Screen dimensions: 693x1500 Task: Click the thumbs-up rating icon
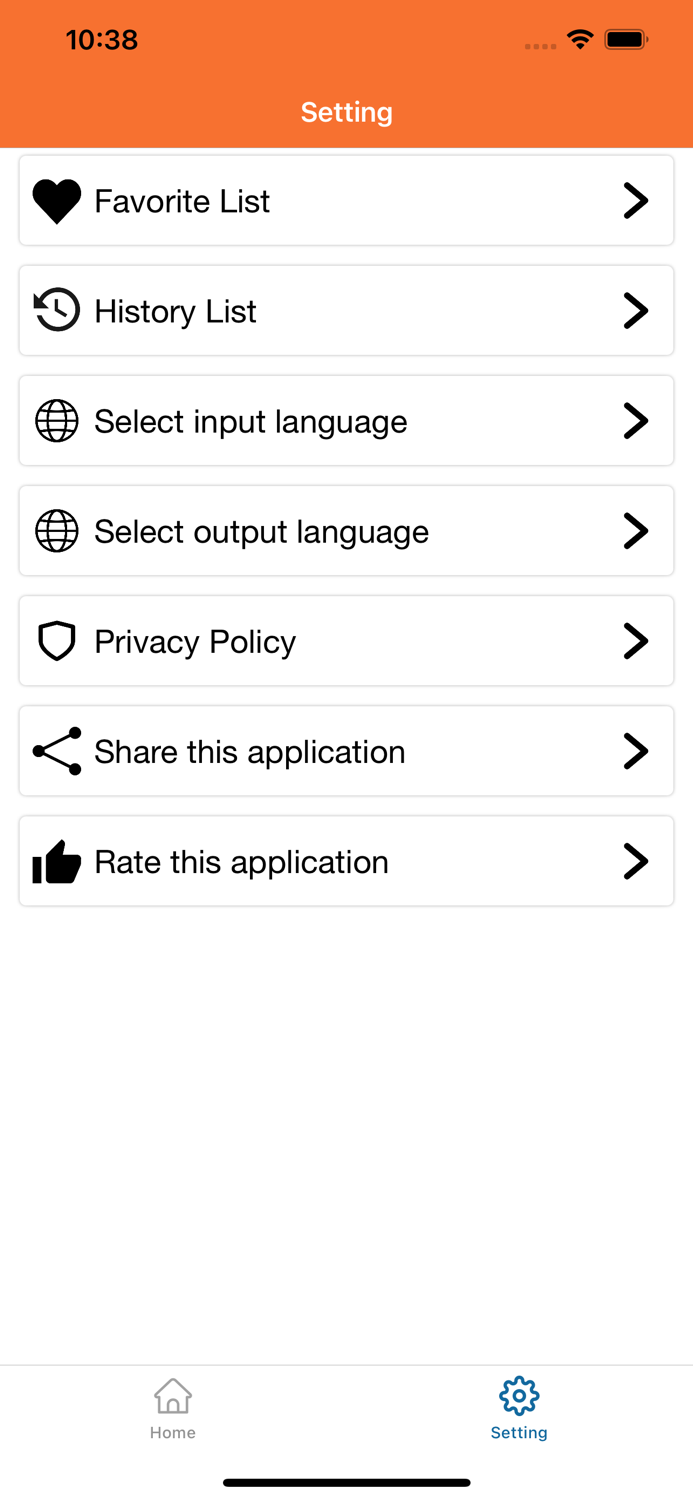[57, 861]
